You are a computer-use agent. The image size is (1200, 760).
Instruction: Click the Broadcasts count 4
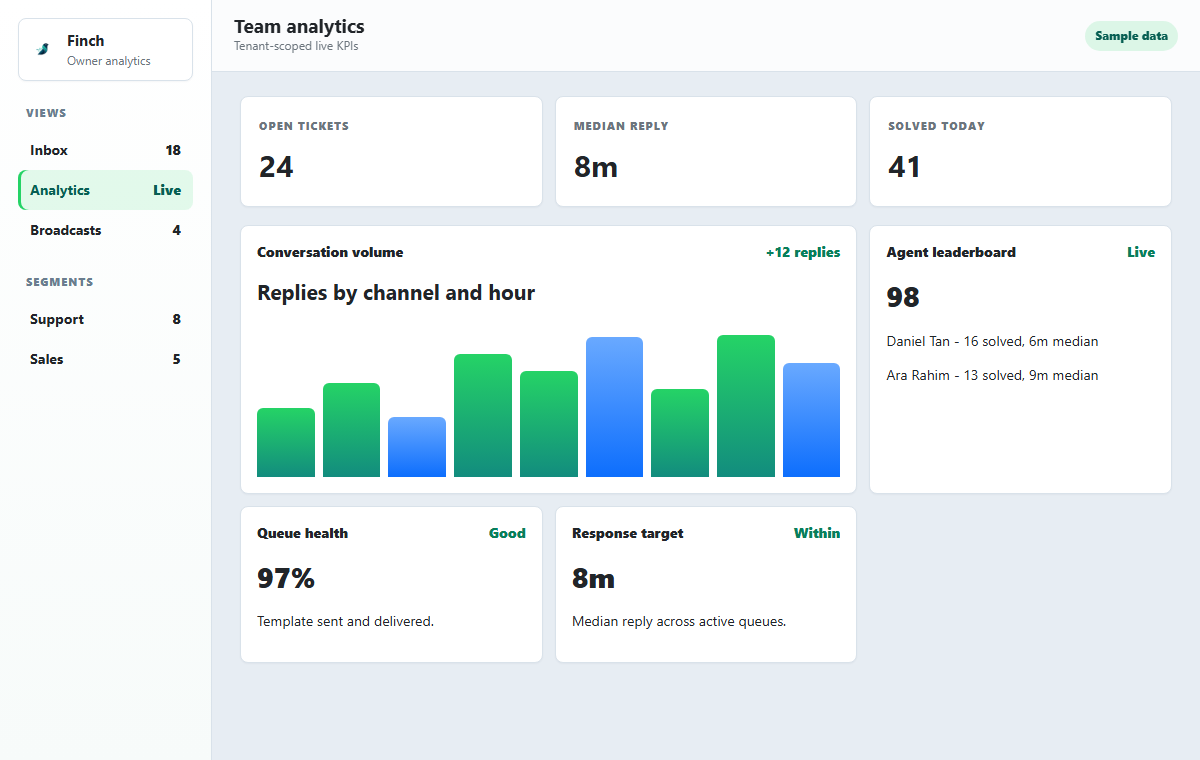[176, 230]
